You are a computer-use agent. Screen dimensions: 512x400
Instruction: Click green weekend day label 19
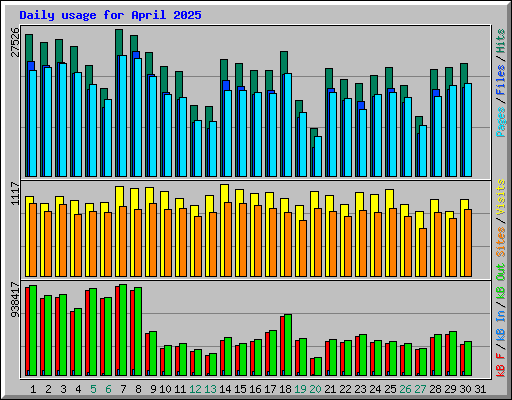300,389
